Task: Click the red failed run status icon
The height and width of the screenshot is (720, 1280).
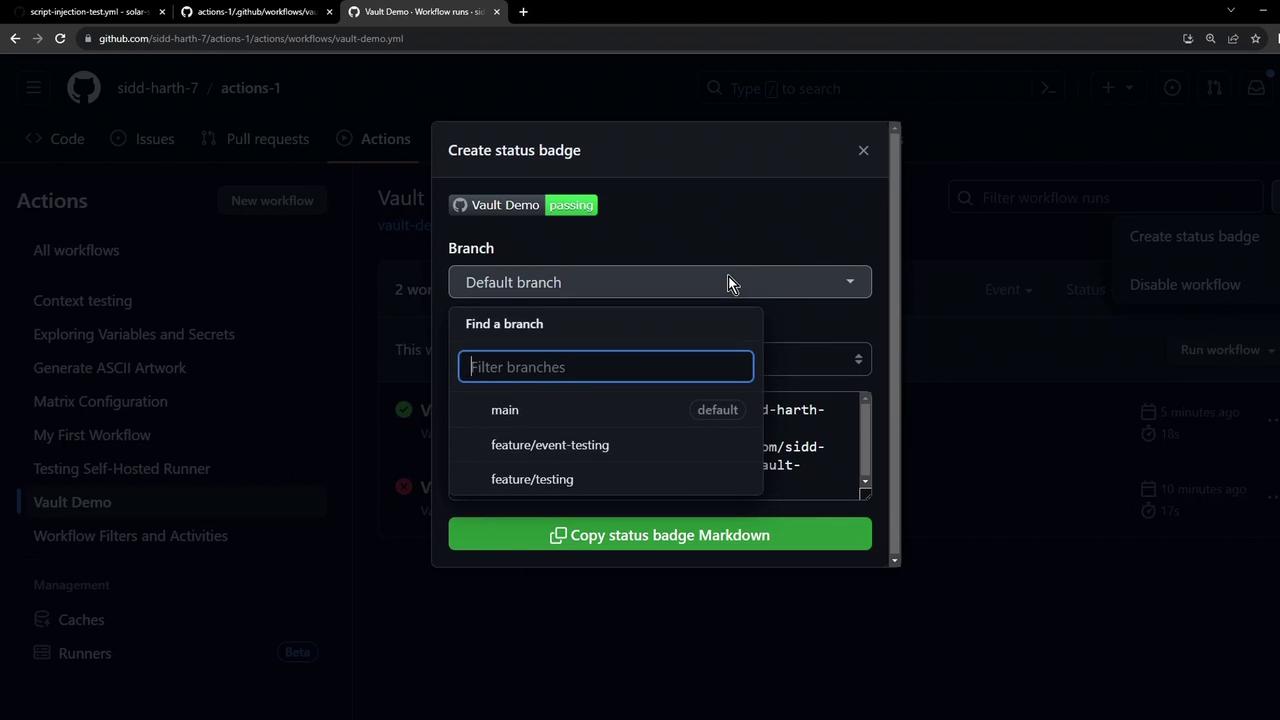Action: click(403, 487)
